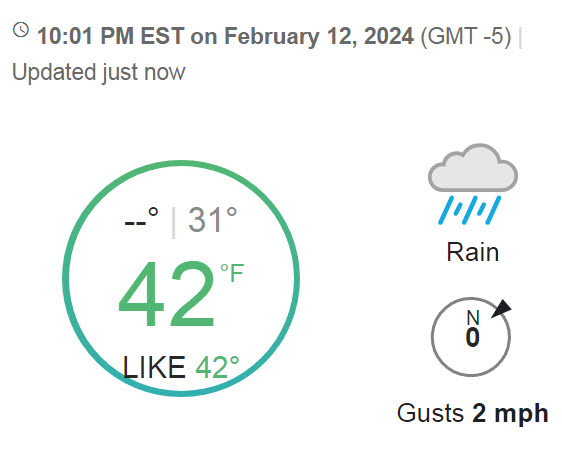Screen dimensions: 562x459
Task: Click the wind compass dial
Action: tap(471, 337)
